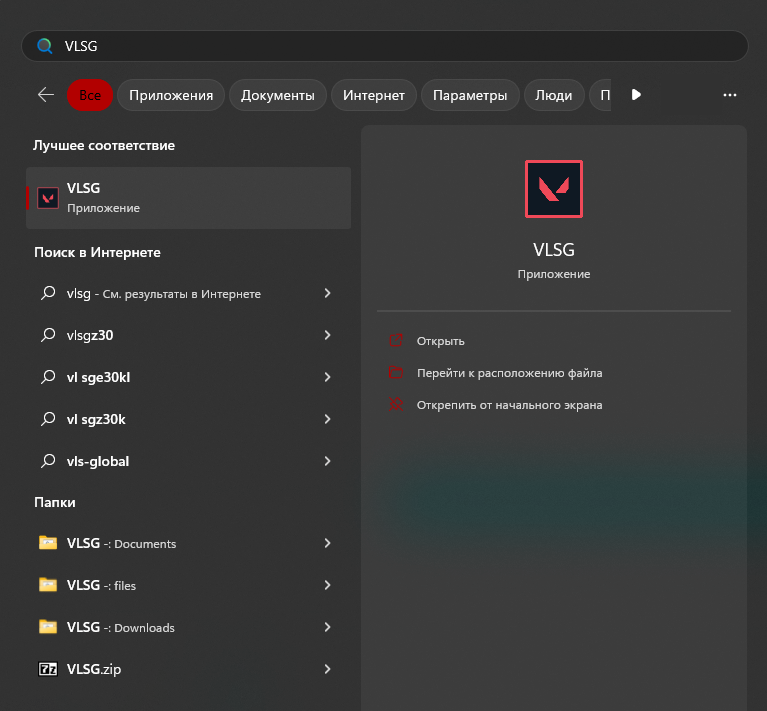Click the large VLSG app icon in preview
767x711 pixels.
554,189
